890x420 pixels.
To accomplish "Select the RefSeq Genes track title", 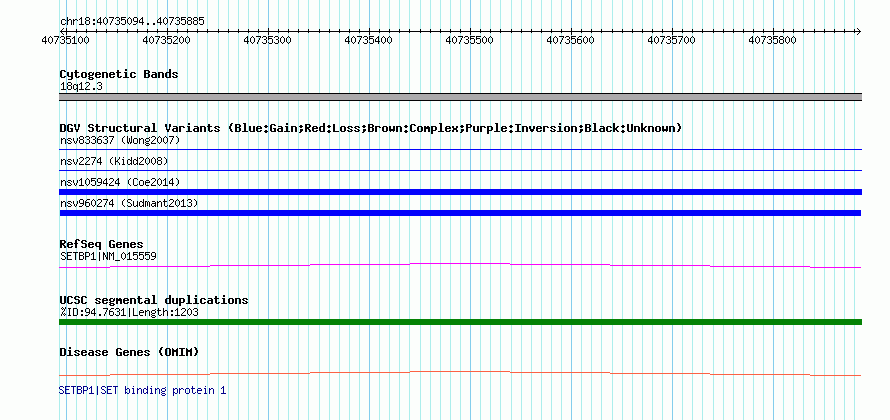I will (x=102, y=245).
